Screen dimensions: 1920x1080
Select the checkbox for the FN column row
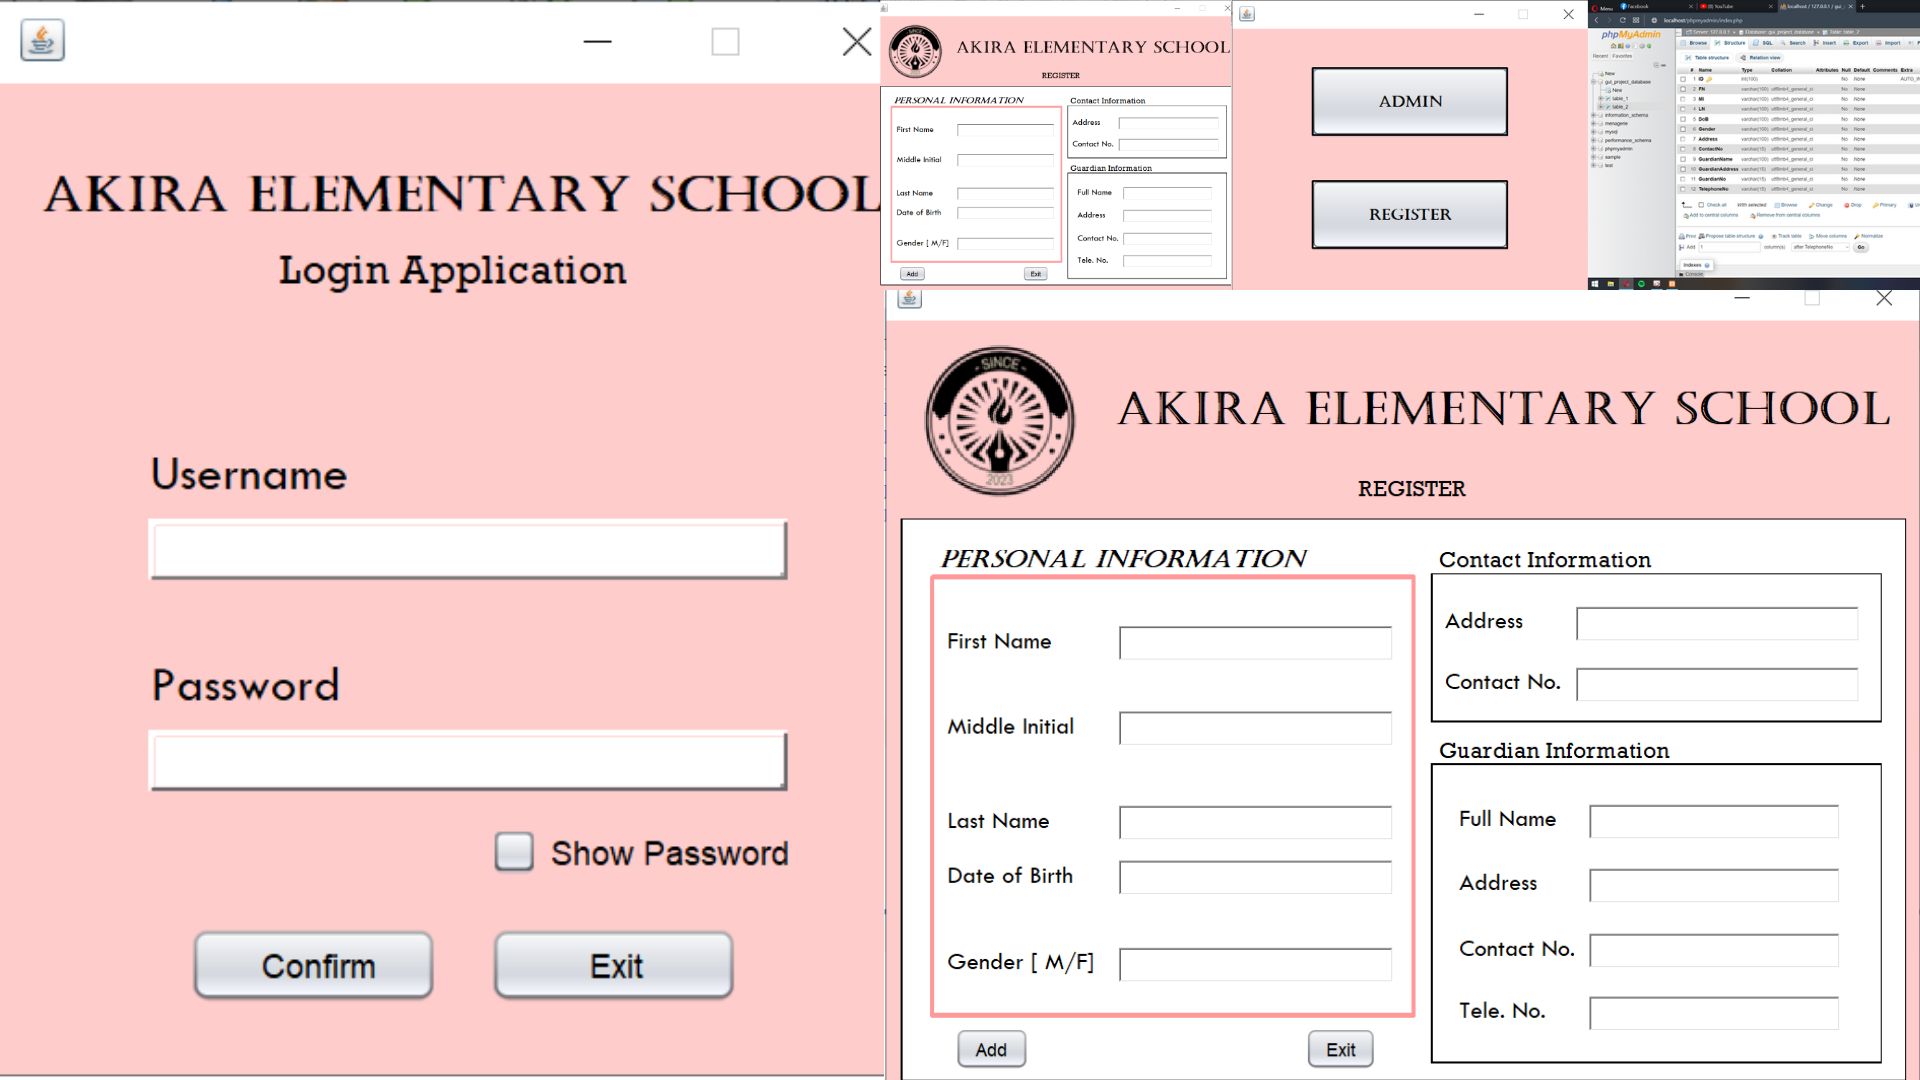(x=1683, y=89)
